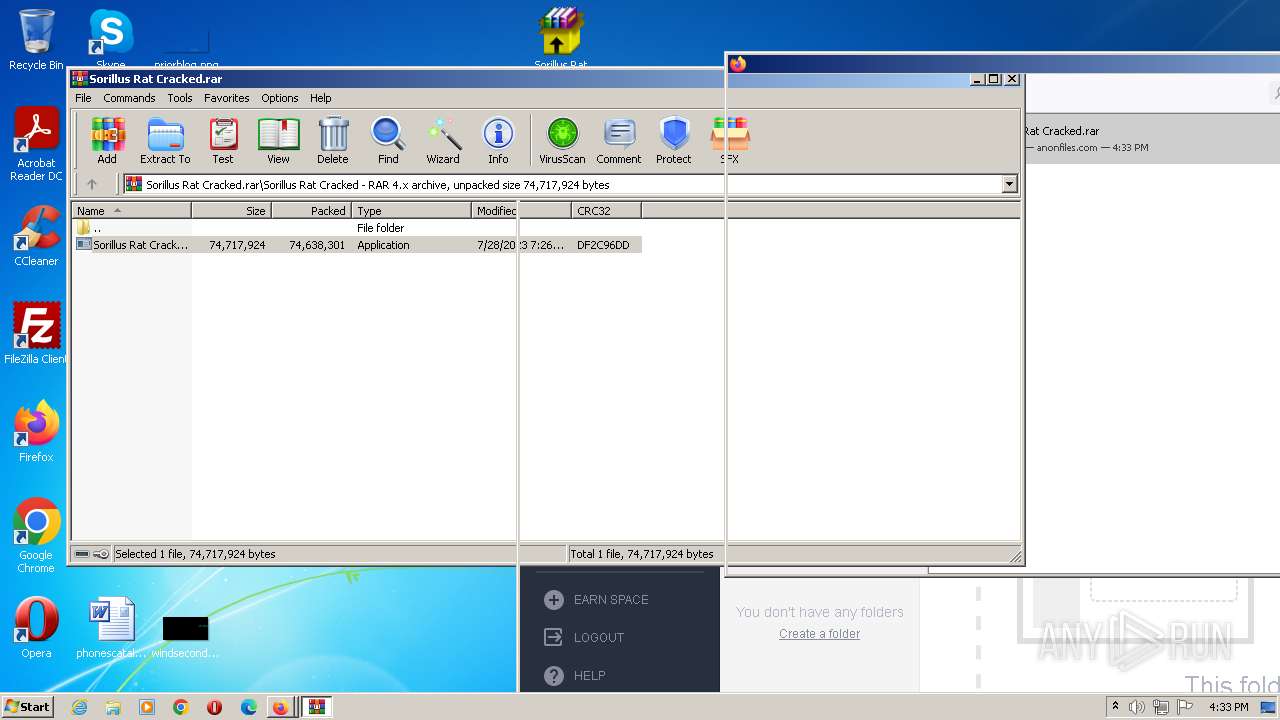Open the View file tool
This screenshot has width=1280, height=720.
click(278, 140)
